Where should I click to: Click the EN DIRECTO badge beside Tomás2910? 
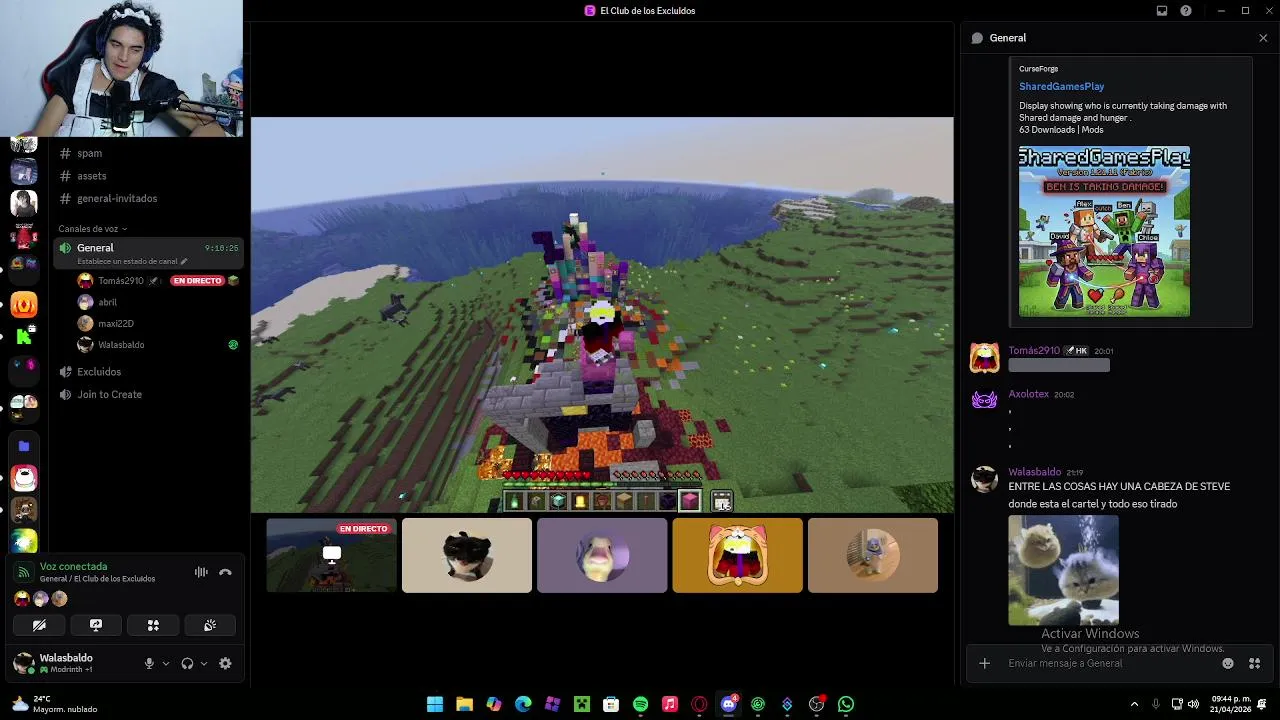click(197, 281)
